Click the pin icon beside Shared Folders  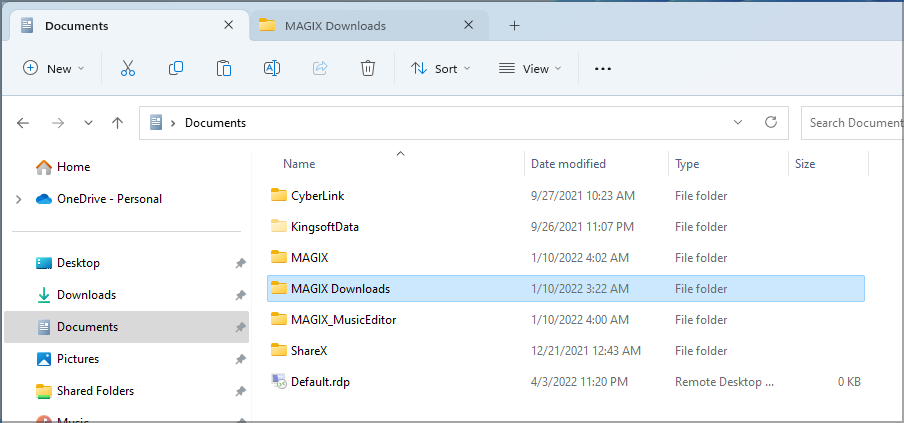click(x=240, y=391)
